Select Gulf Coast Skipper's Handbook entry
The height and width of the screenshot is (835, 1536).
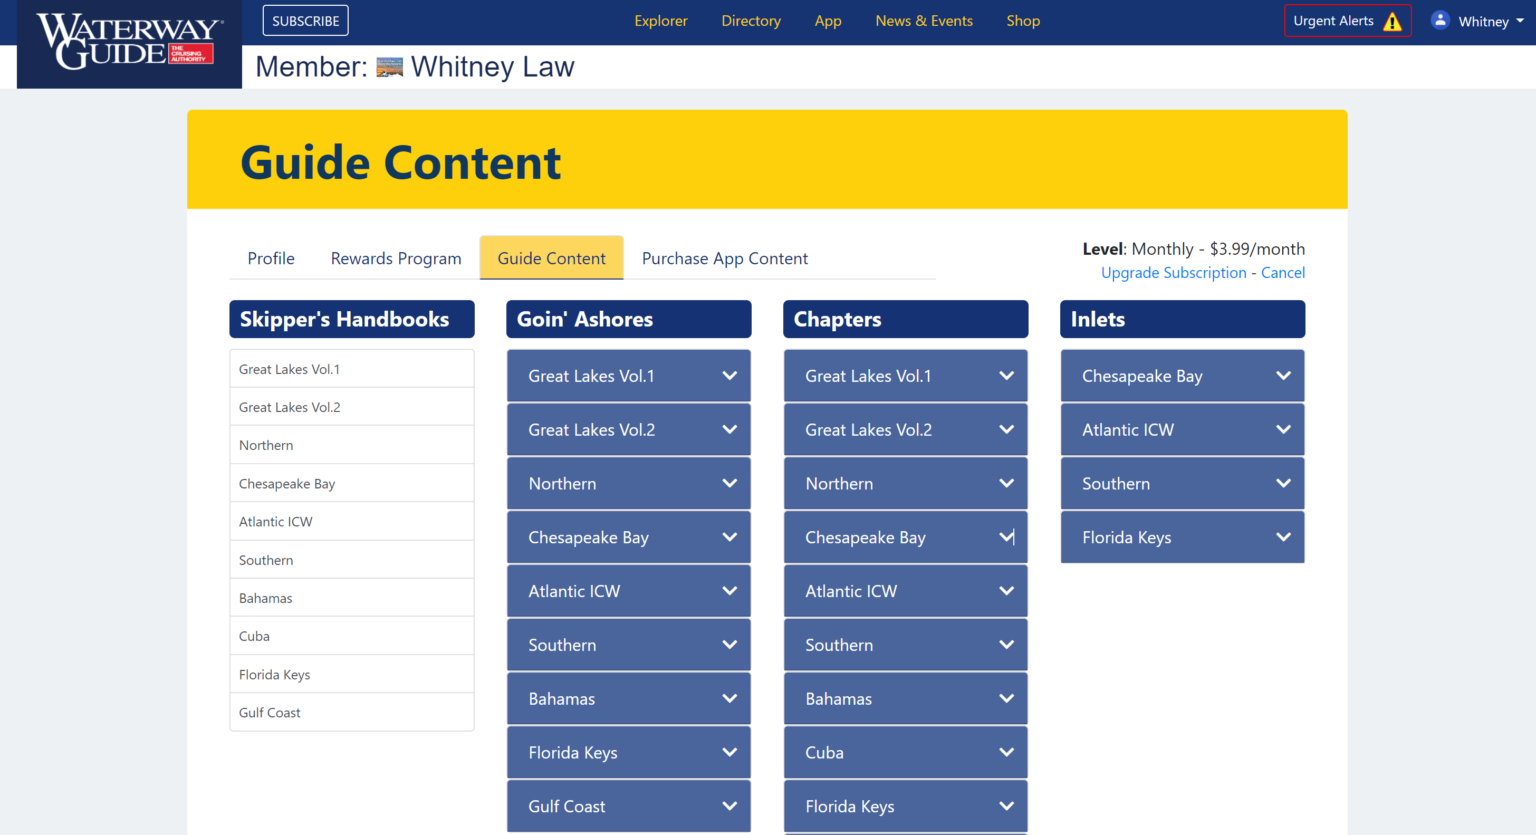(x=270, y=713)
